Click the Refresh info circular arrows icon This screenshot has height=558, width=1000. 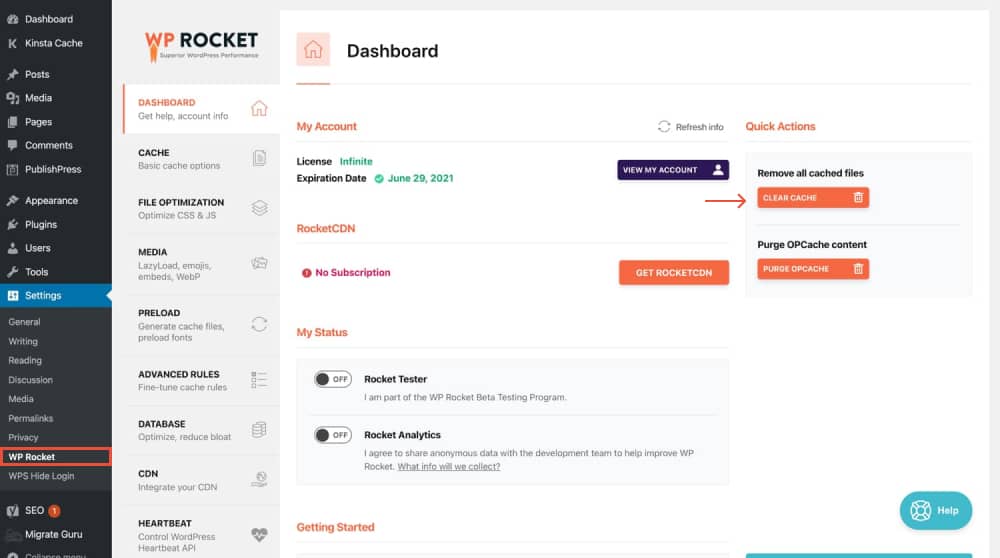664,126
